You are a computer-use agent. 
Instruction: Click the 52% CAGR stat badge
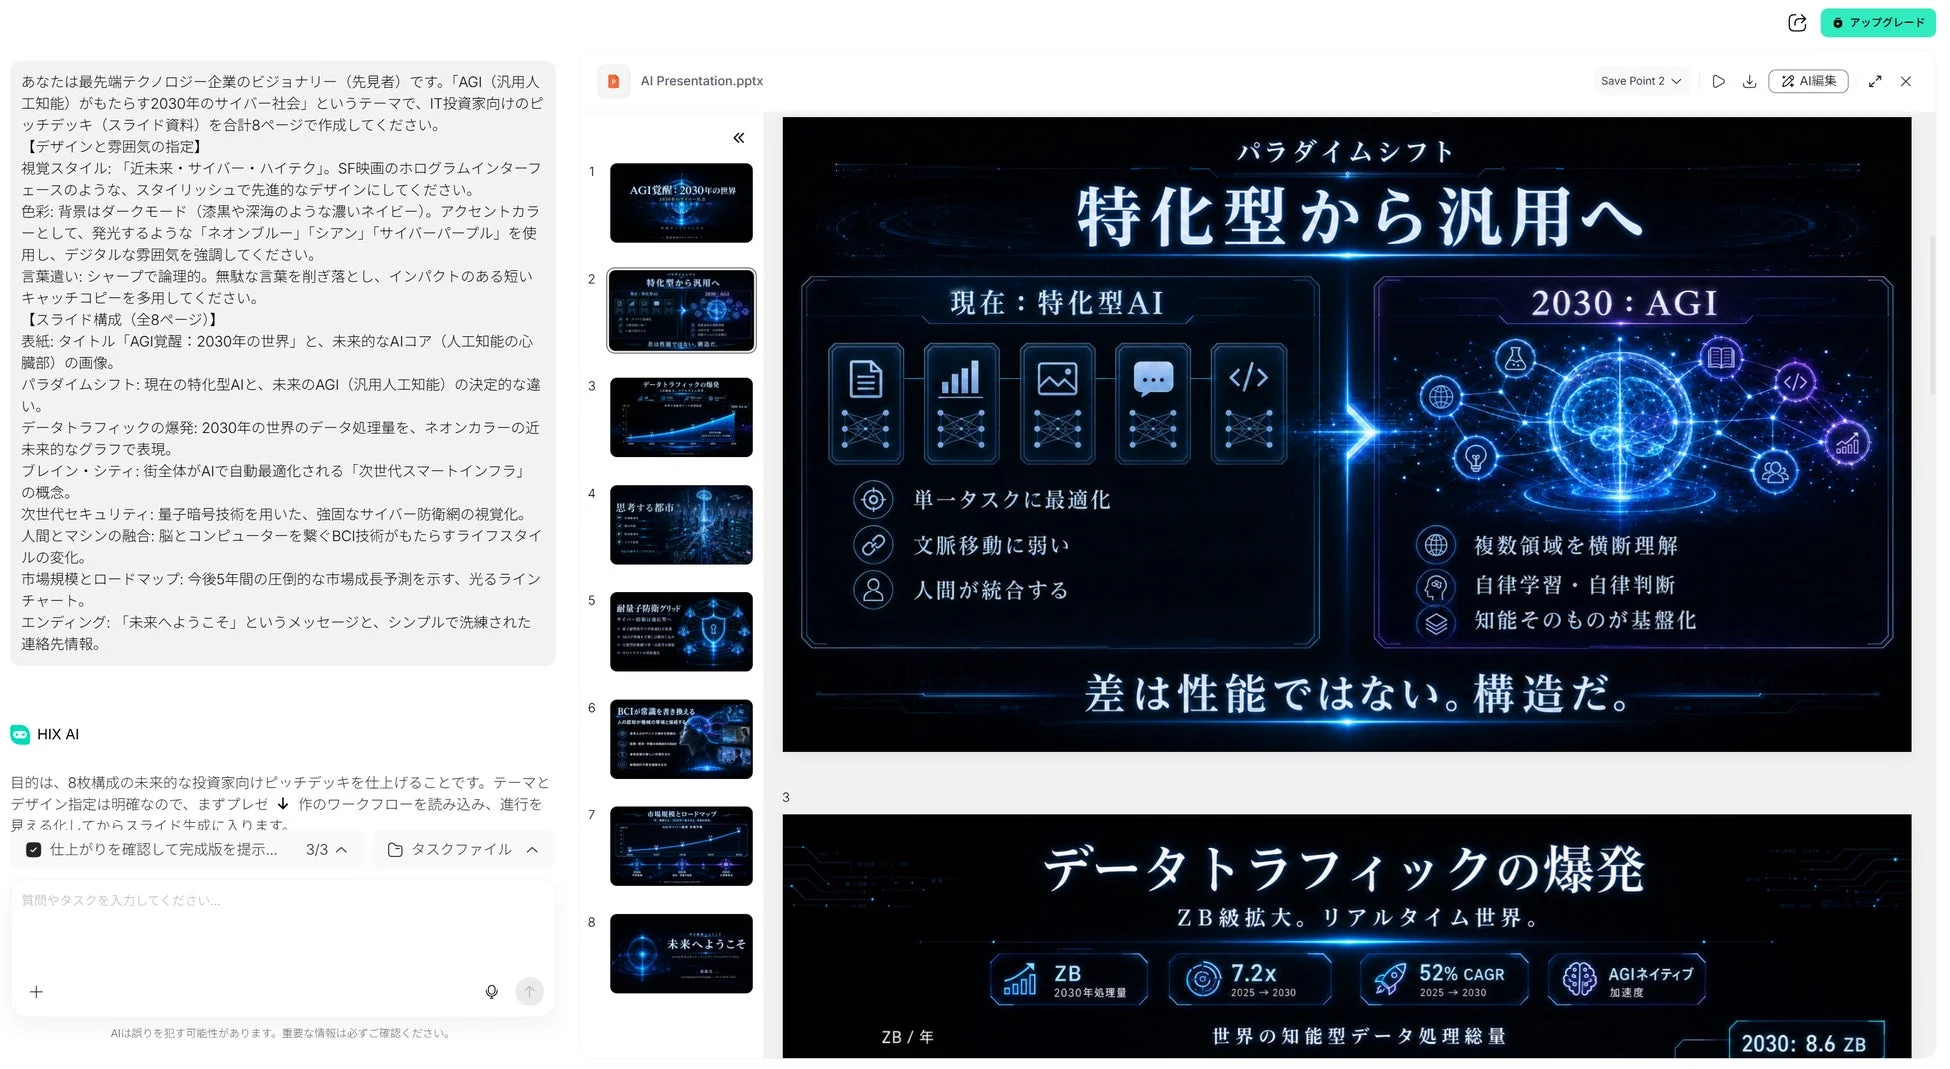[x=1443, y=979]
